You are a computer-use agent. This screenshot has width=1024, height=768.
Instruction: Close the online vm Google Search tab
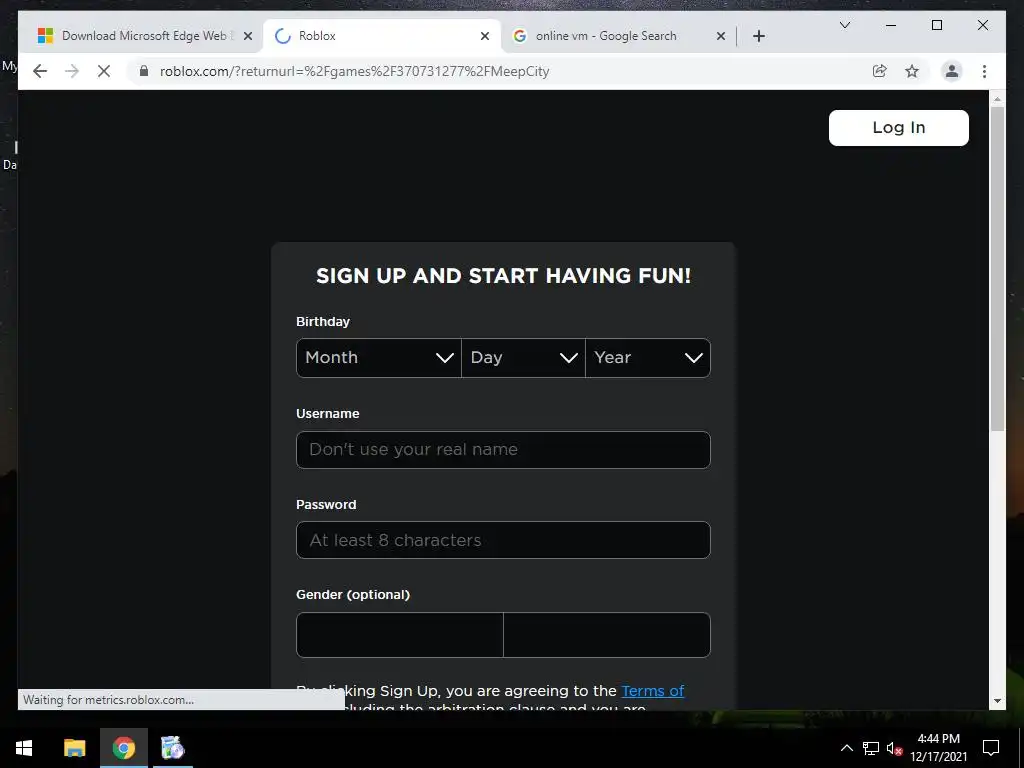720,36
